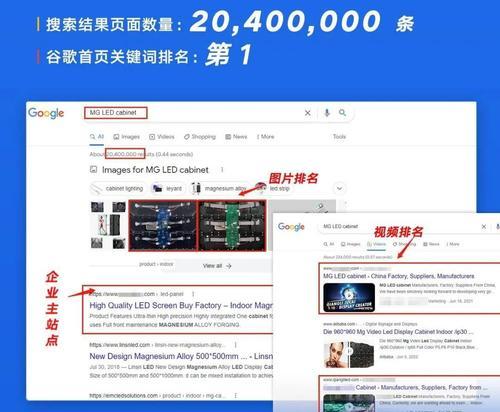This screenshot has height=412, width=500.
Task: Open options menu for emcledsolutions.com result
Action: pyautogui.click(x=236, y=396)
